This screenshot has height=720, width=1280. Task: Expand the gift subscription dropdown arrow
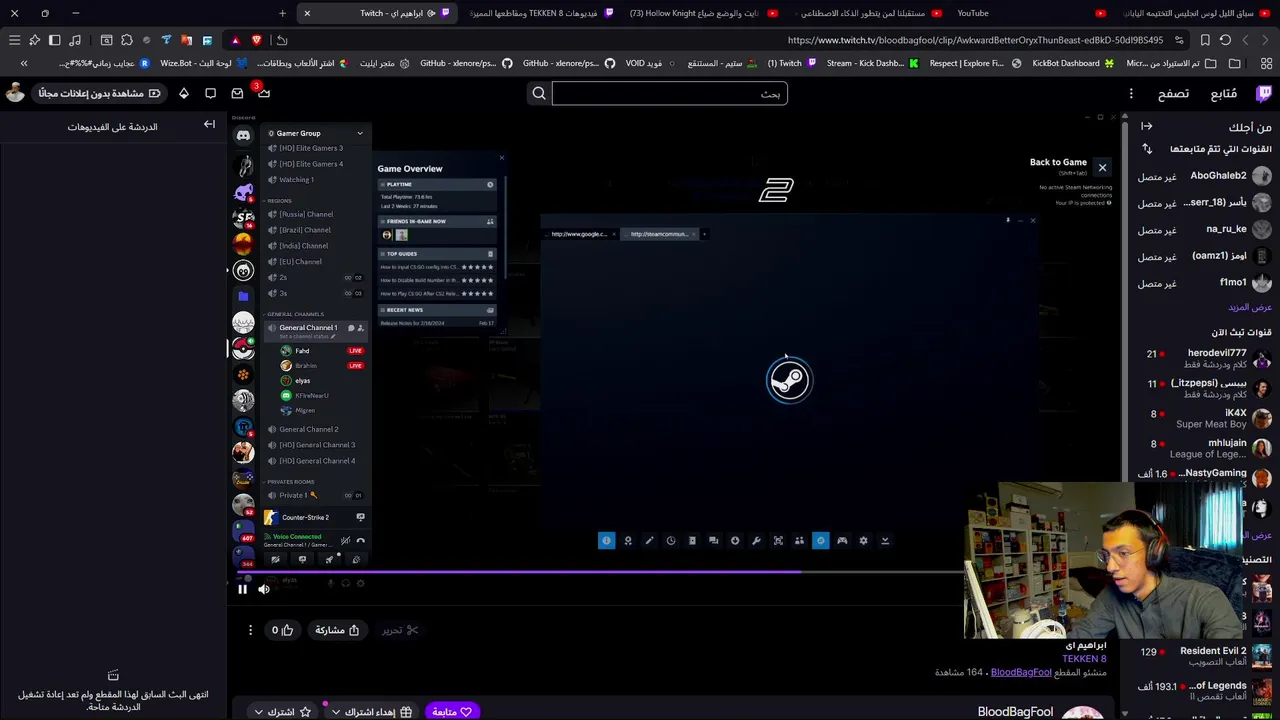pos(335,712)
